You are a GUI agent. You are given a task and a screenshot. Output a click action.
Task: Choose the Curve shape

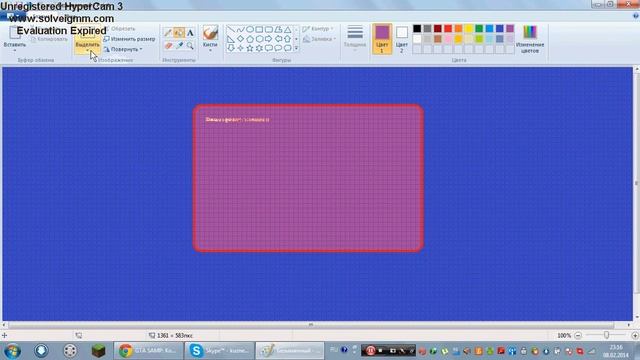pos(240,30)
